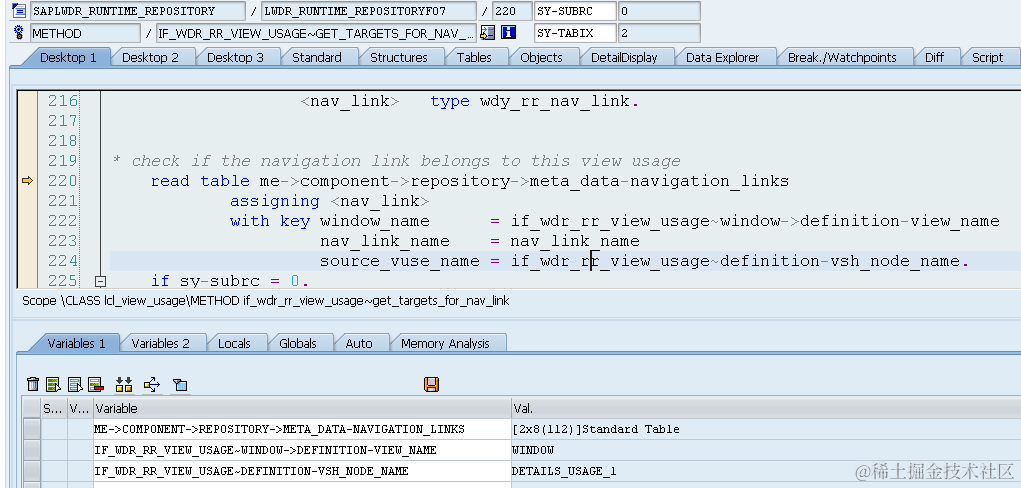
Task: Delete variables using the trash can icon
Action: click(33, 384)
